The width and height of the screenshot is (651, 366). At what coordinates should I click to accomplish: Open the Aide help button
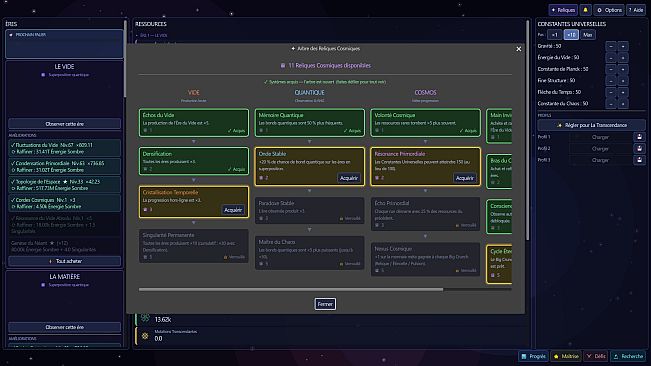636,10
